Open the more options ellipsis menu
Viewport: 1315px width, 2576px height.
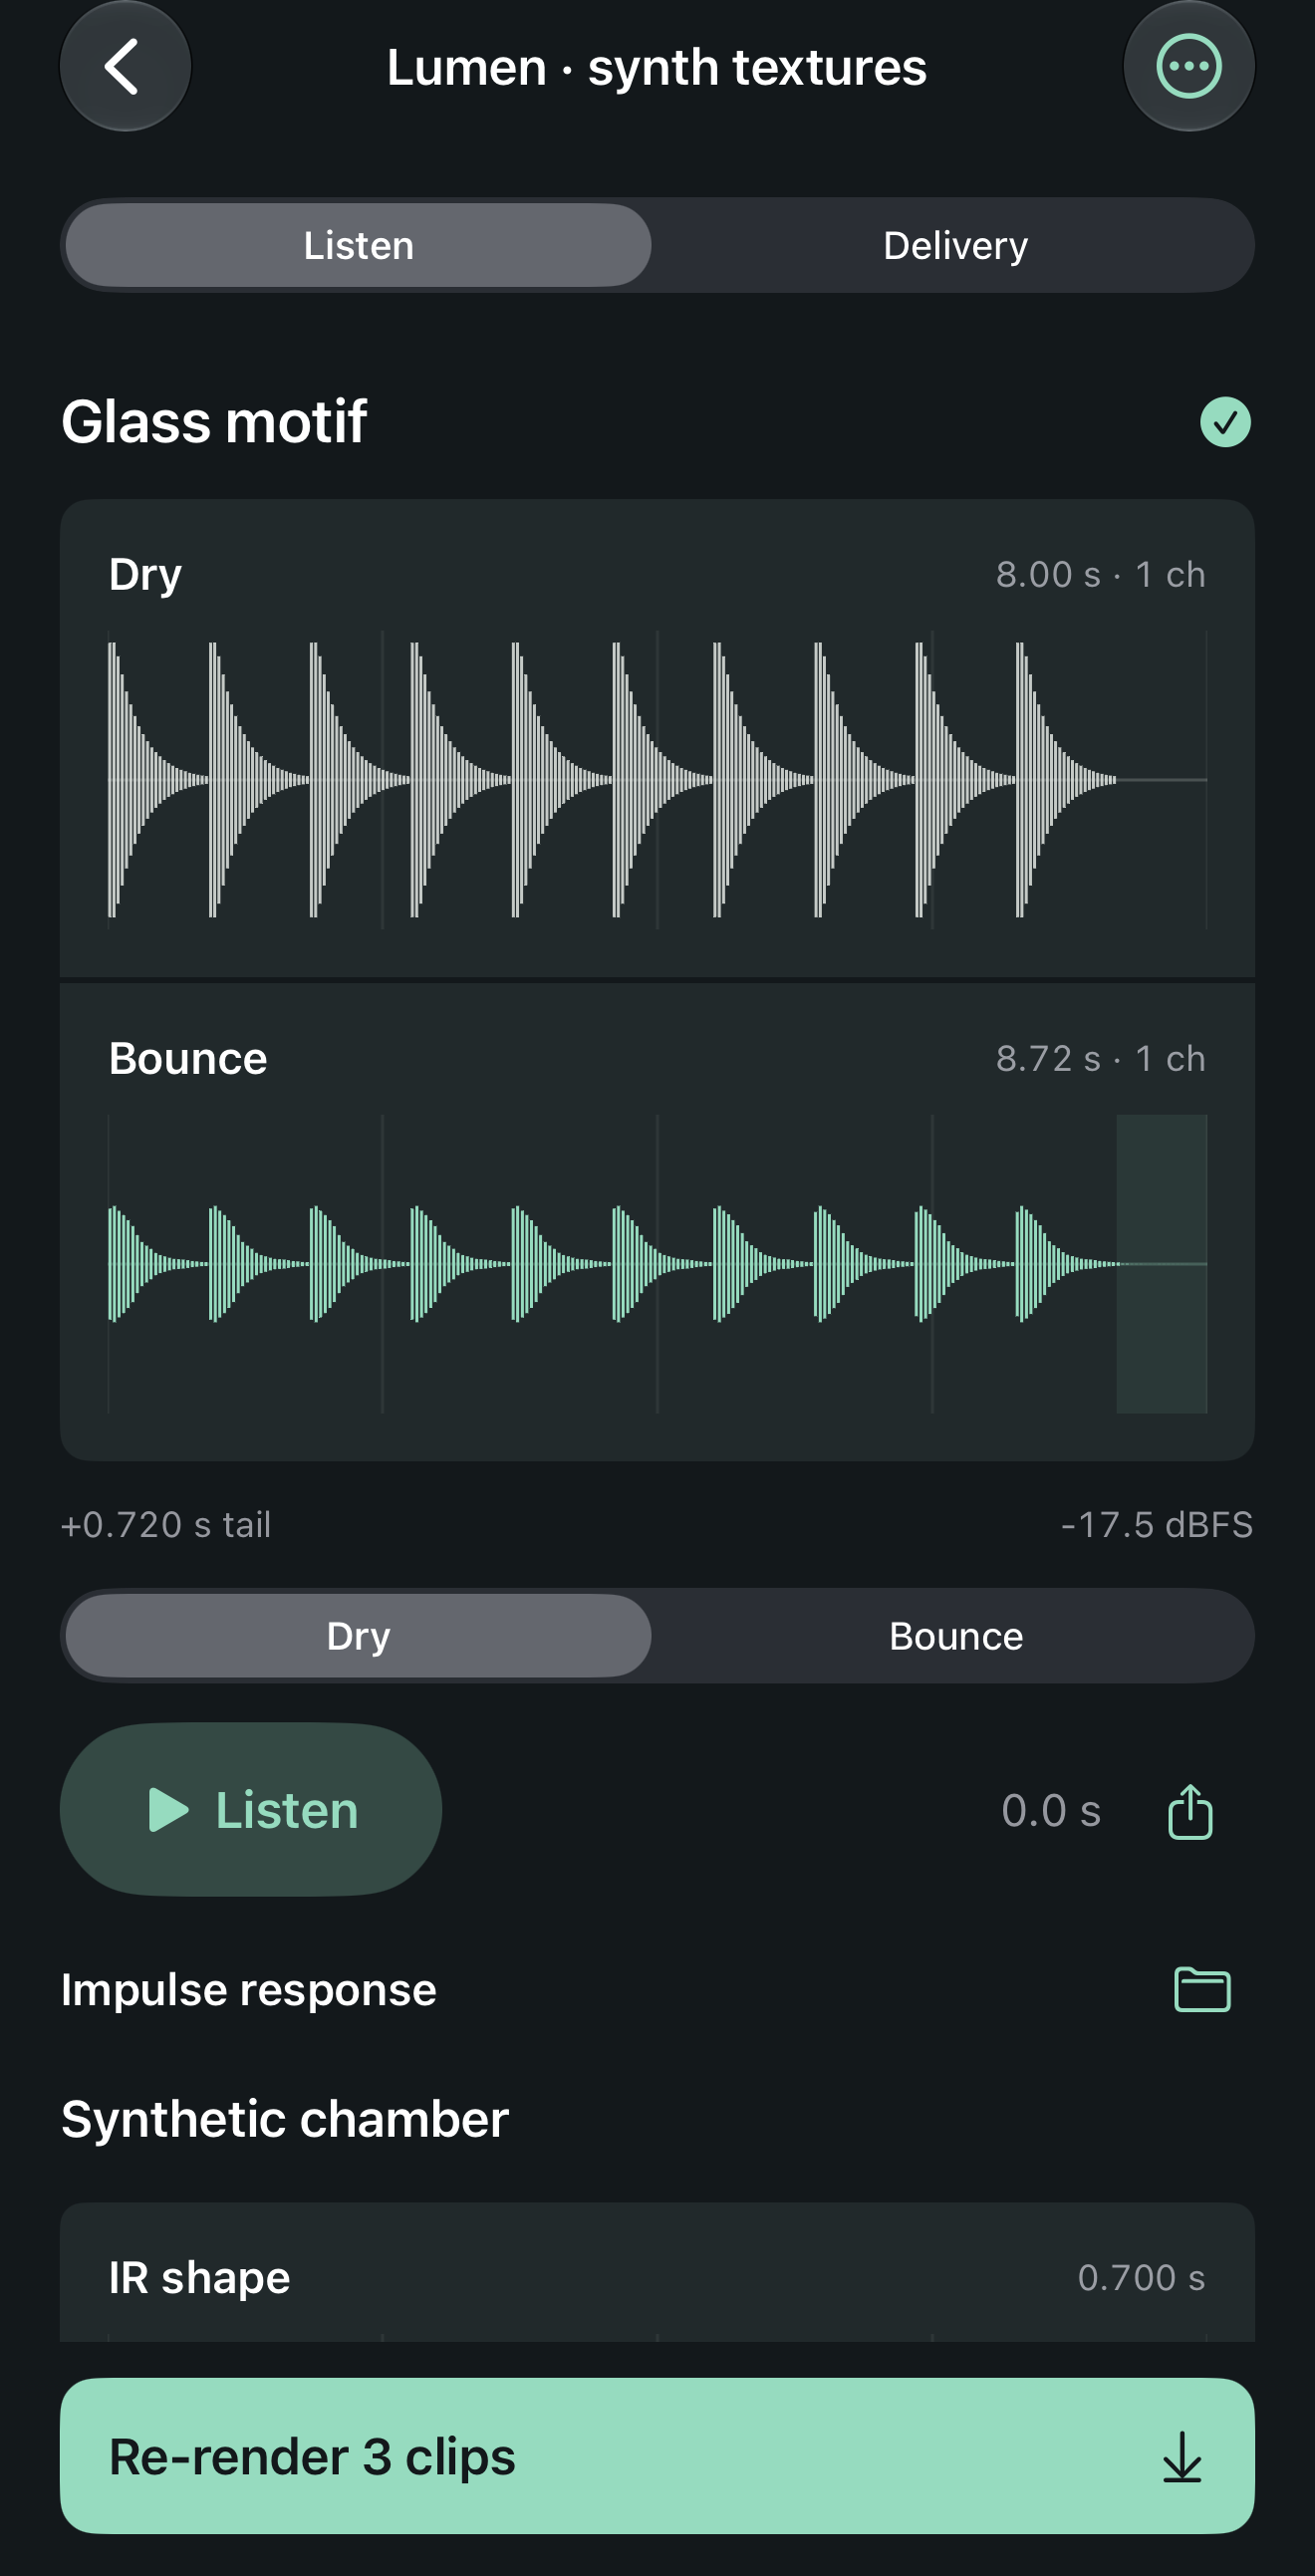tap(1189, 66)
